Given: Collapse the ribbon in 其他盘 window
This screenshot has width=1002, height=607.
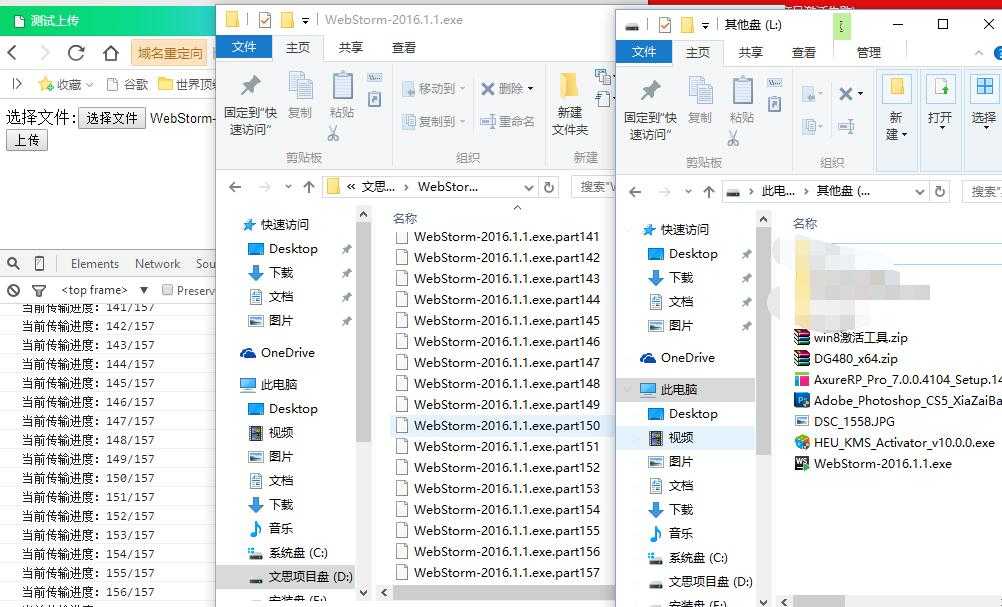Looking at the screenshot, I should click(x=978, y=53).
